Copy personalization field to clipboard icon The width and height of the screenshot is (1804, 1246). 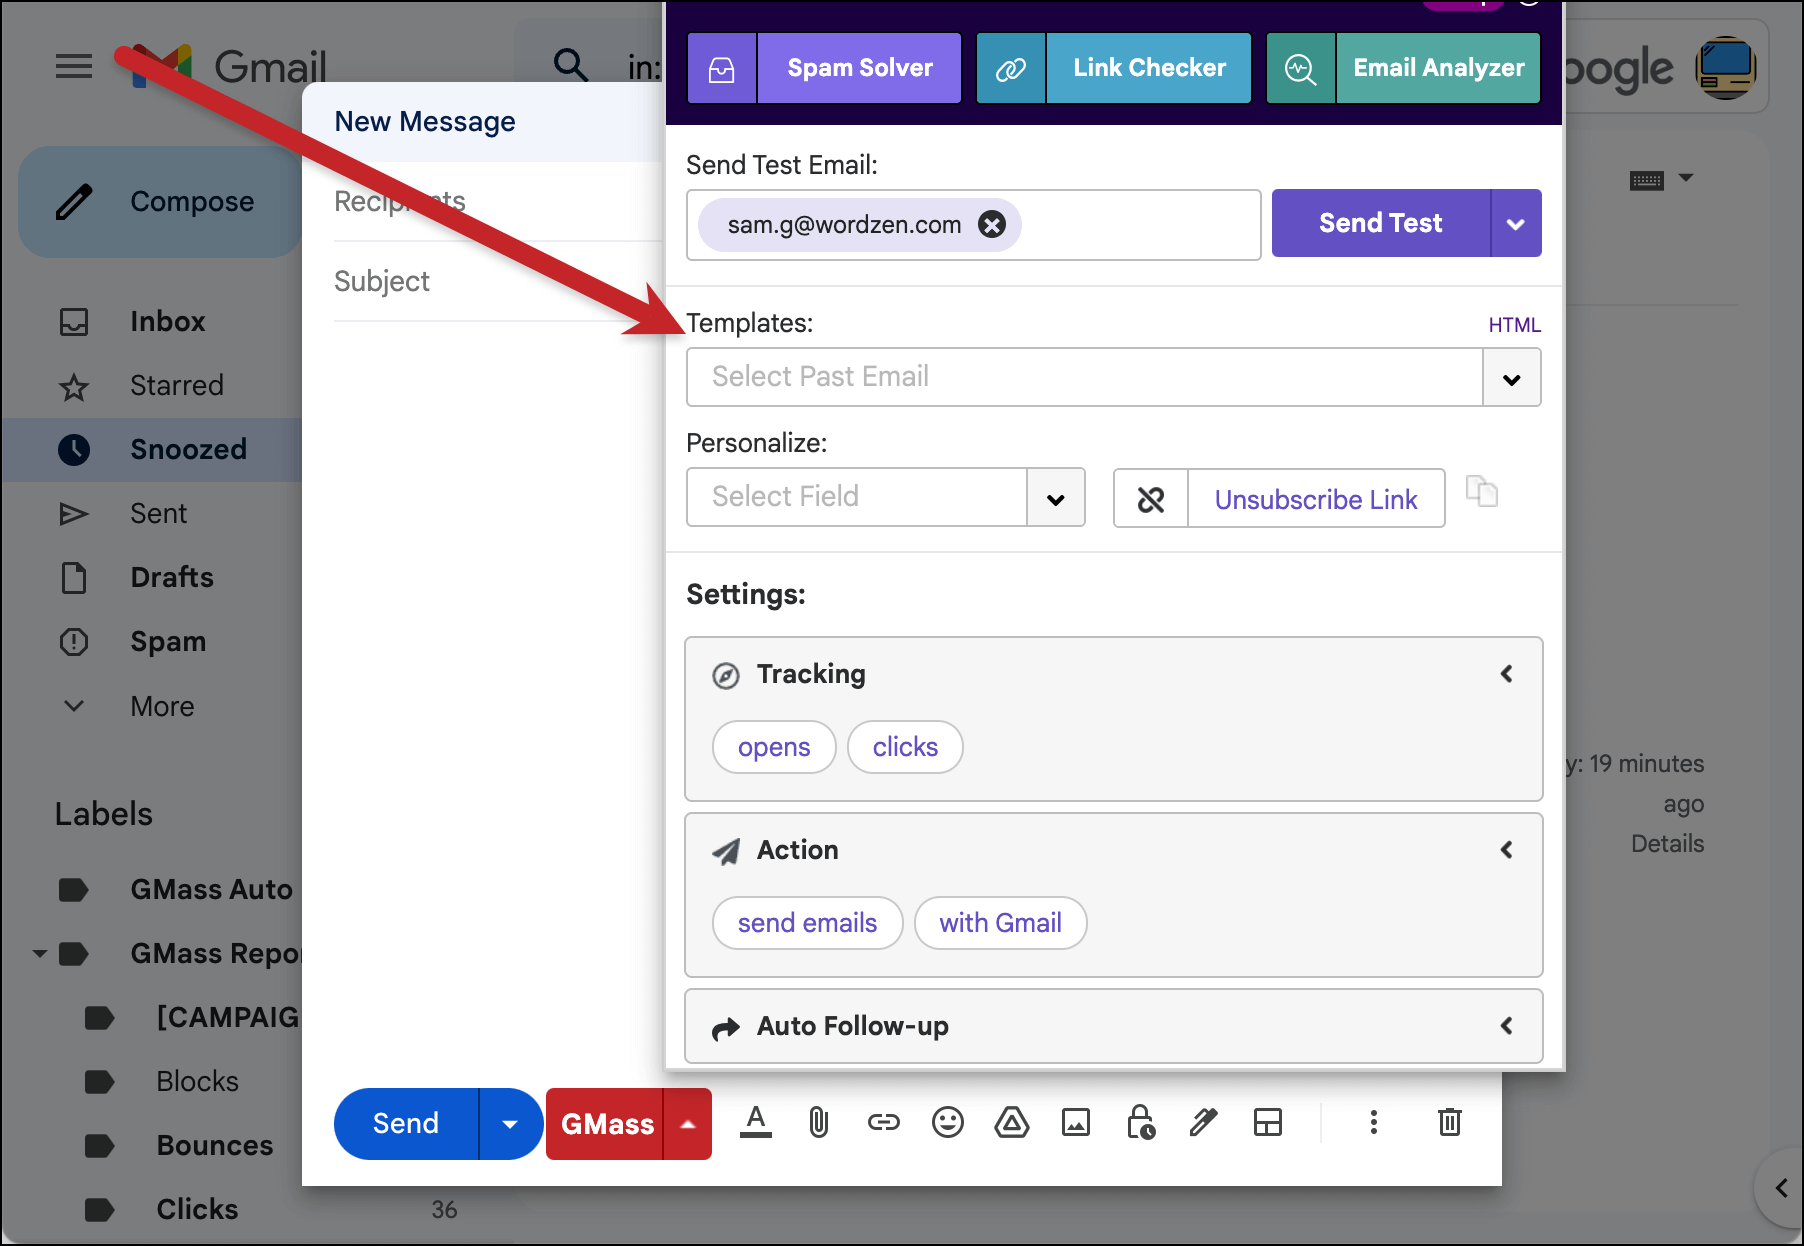pos(1482,491)
